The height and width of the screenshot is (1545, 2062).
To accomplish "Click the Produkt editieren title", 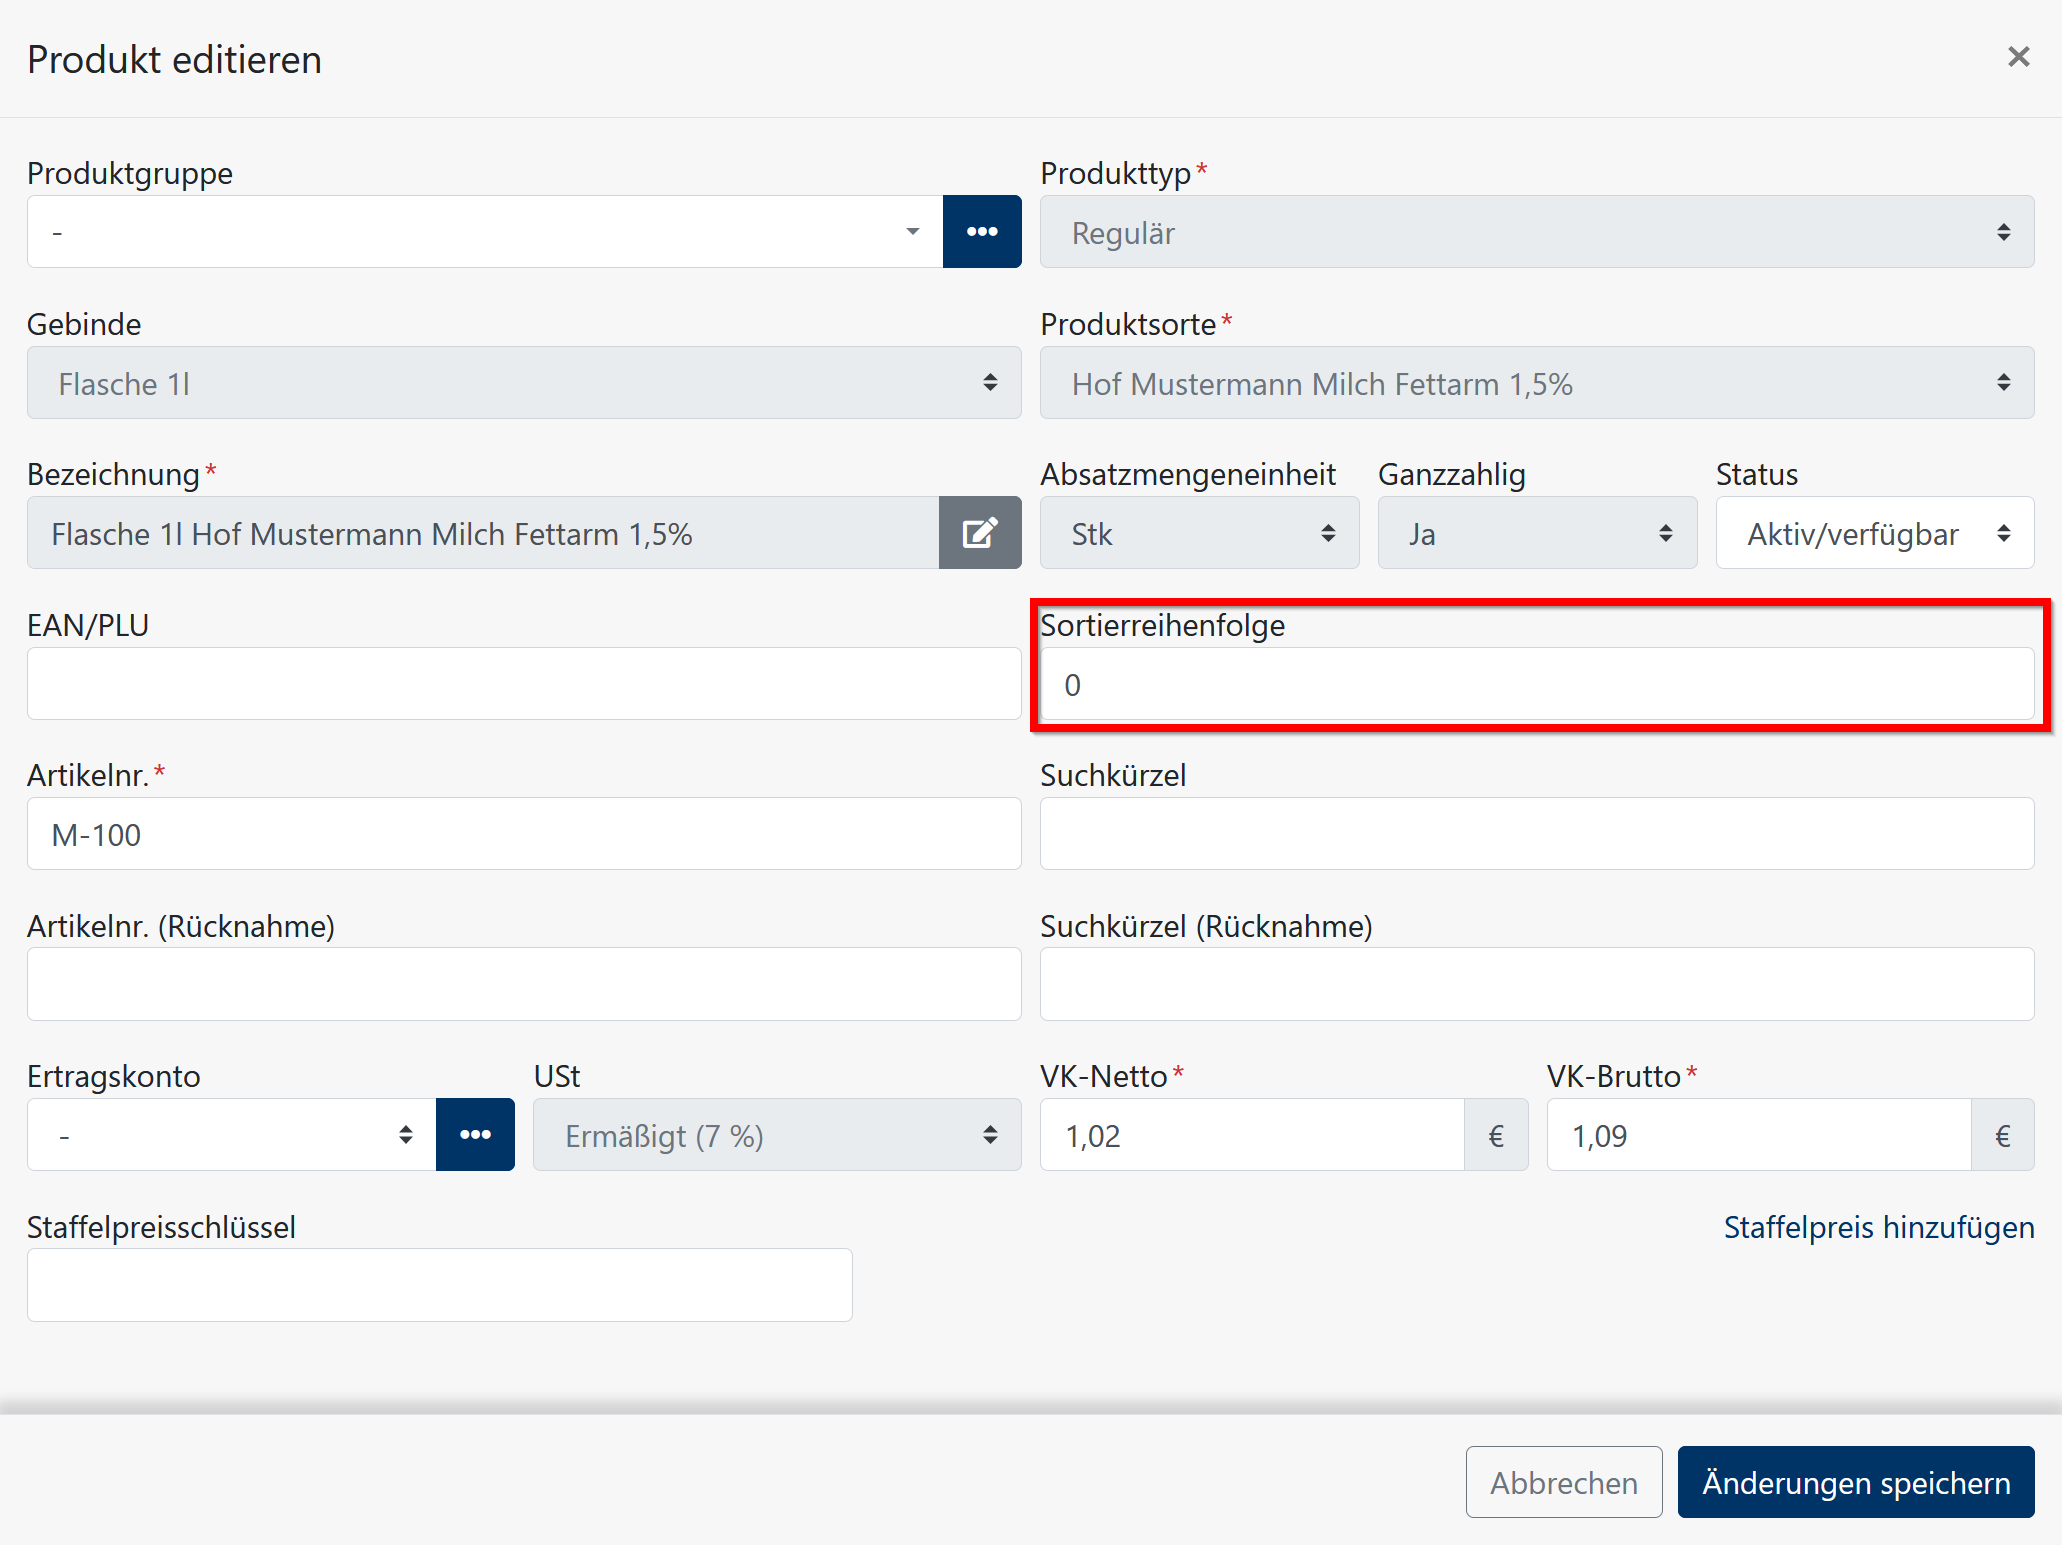I will click(174, 59).
